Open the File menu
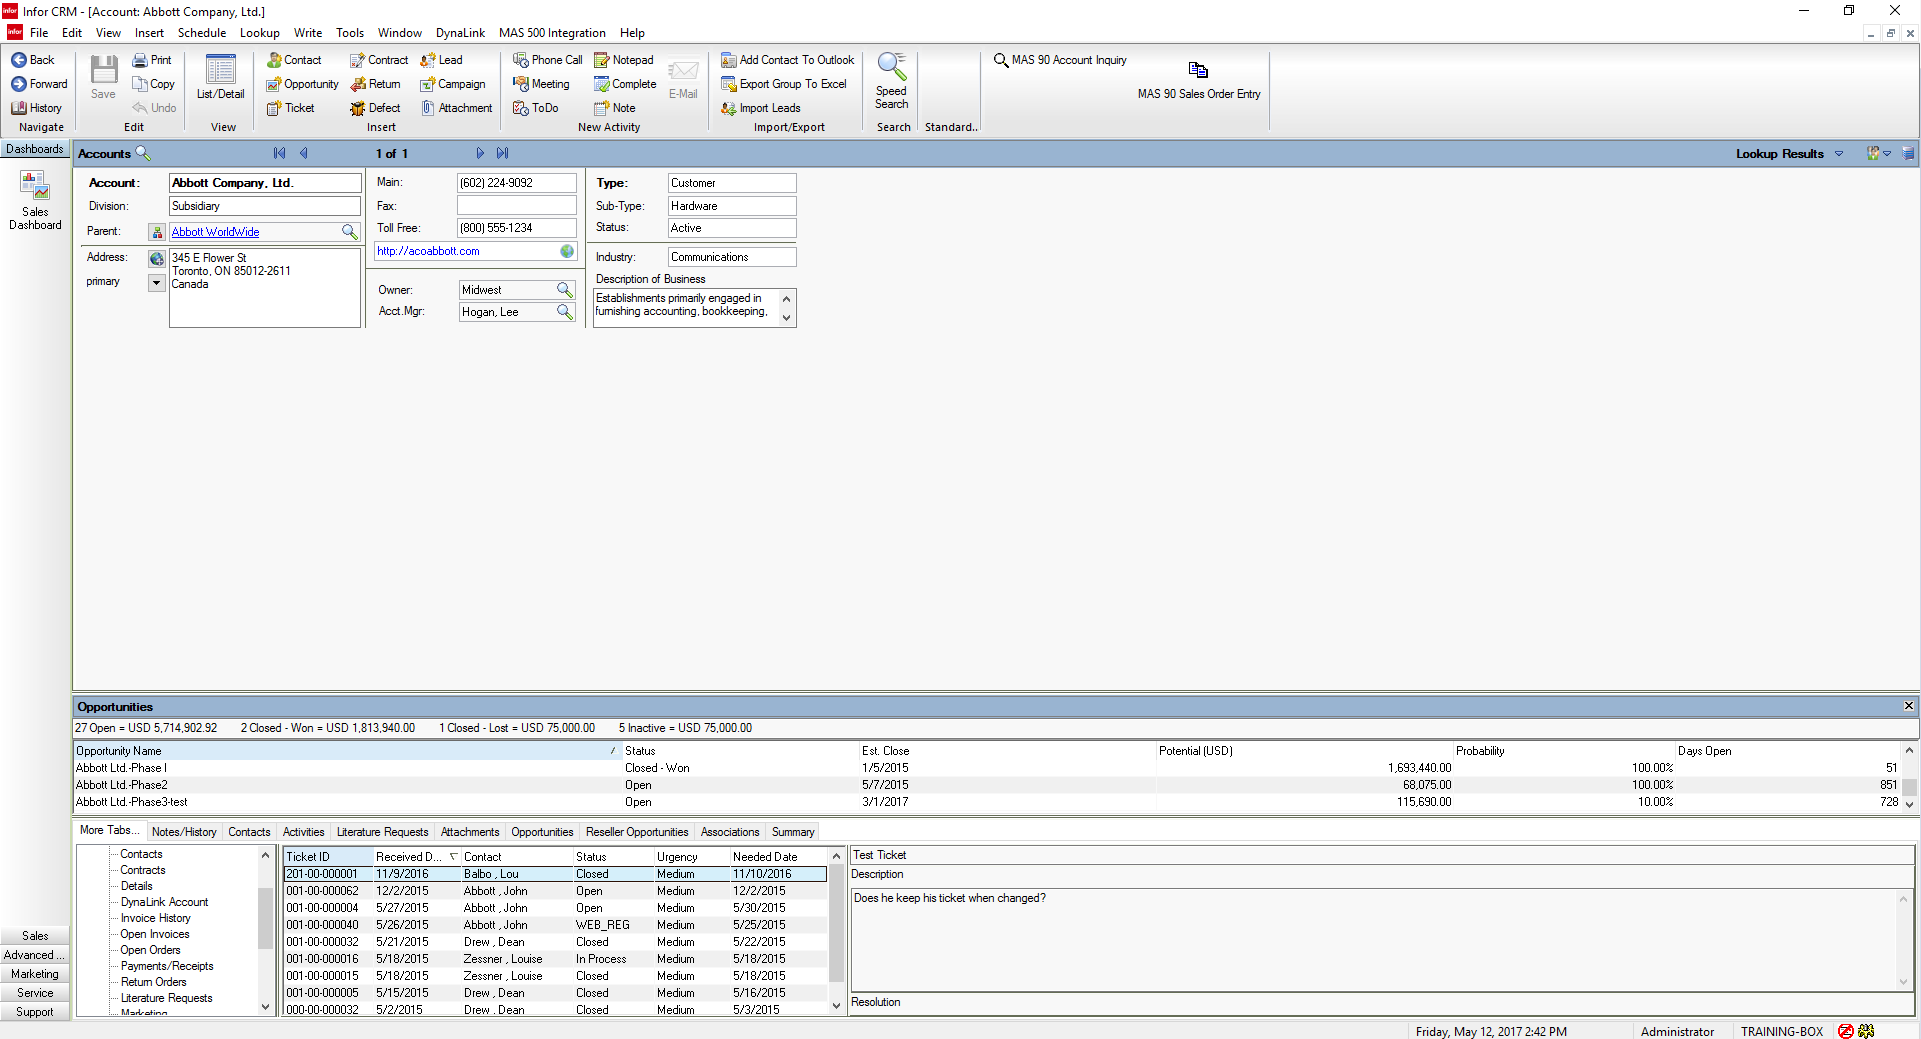Screen dimensions: 1921x1039 click(39, 33)
